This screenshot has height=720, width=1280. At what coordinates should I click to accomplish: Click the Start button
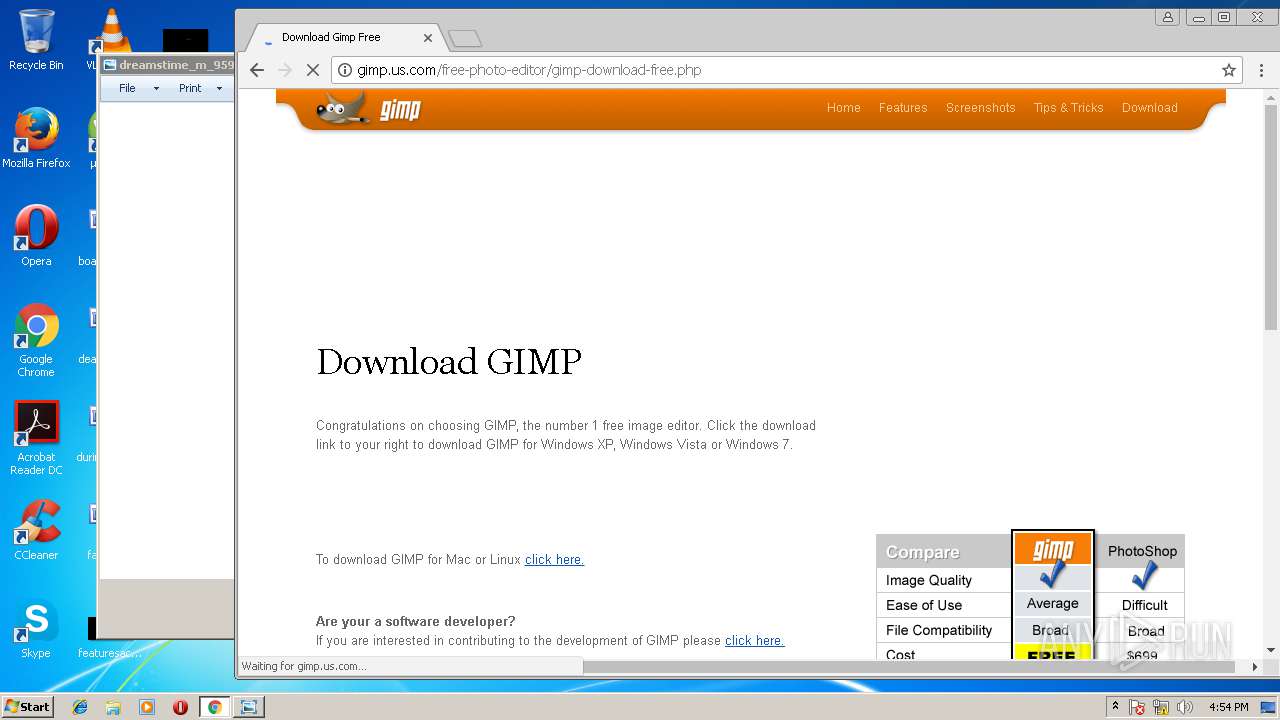[x=27, y=706]
